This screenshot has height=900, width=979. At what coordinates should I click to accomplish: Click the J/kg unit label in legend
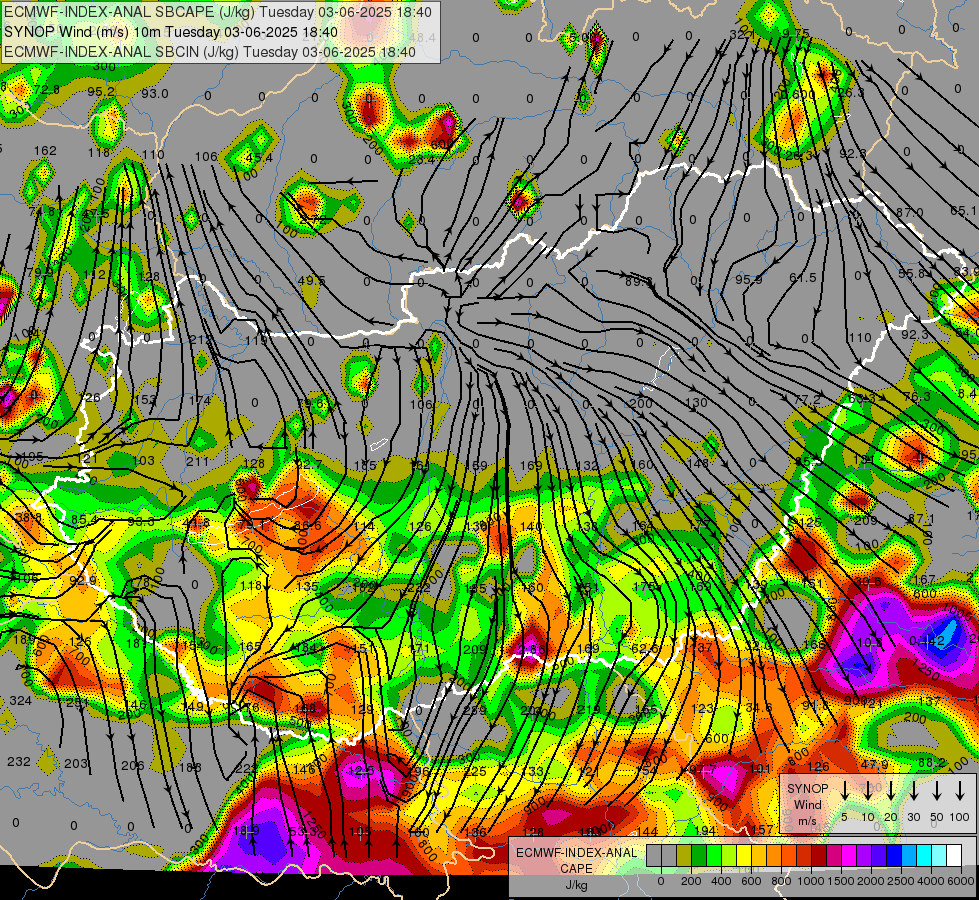coord(576,885)
